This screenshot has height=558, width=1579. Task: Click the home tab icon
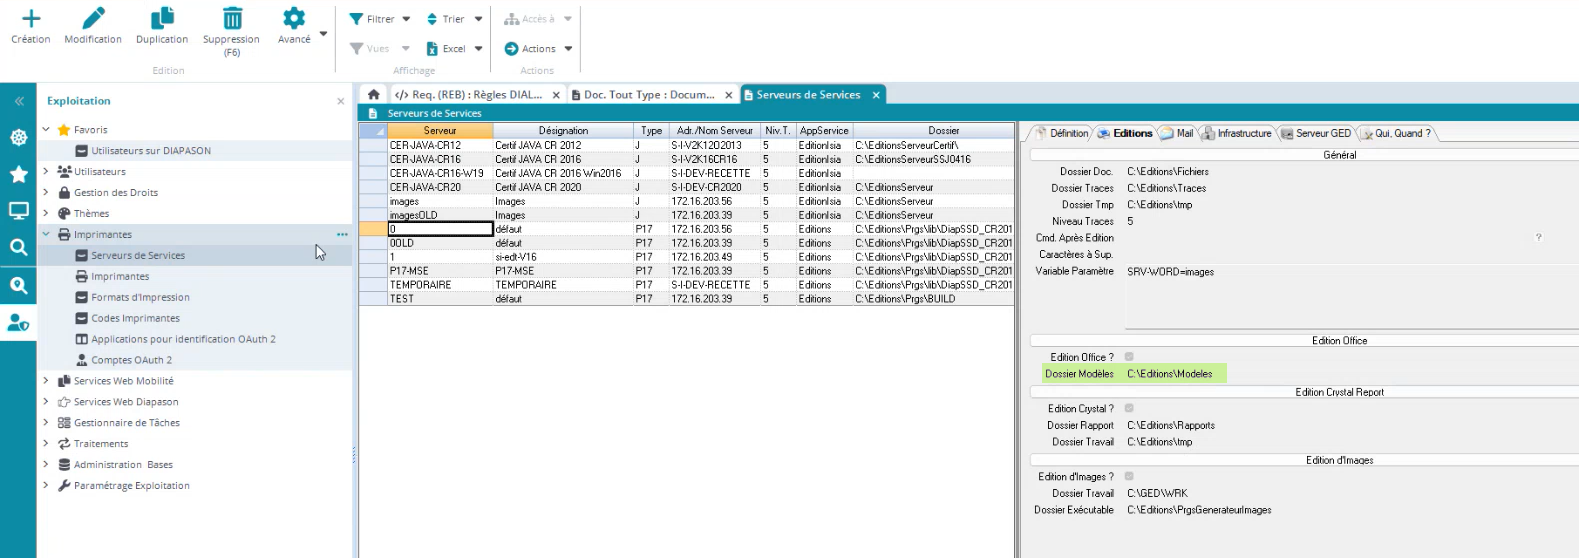(x=373, y=95)
